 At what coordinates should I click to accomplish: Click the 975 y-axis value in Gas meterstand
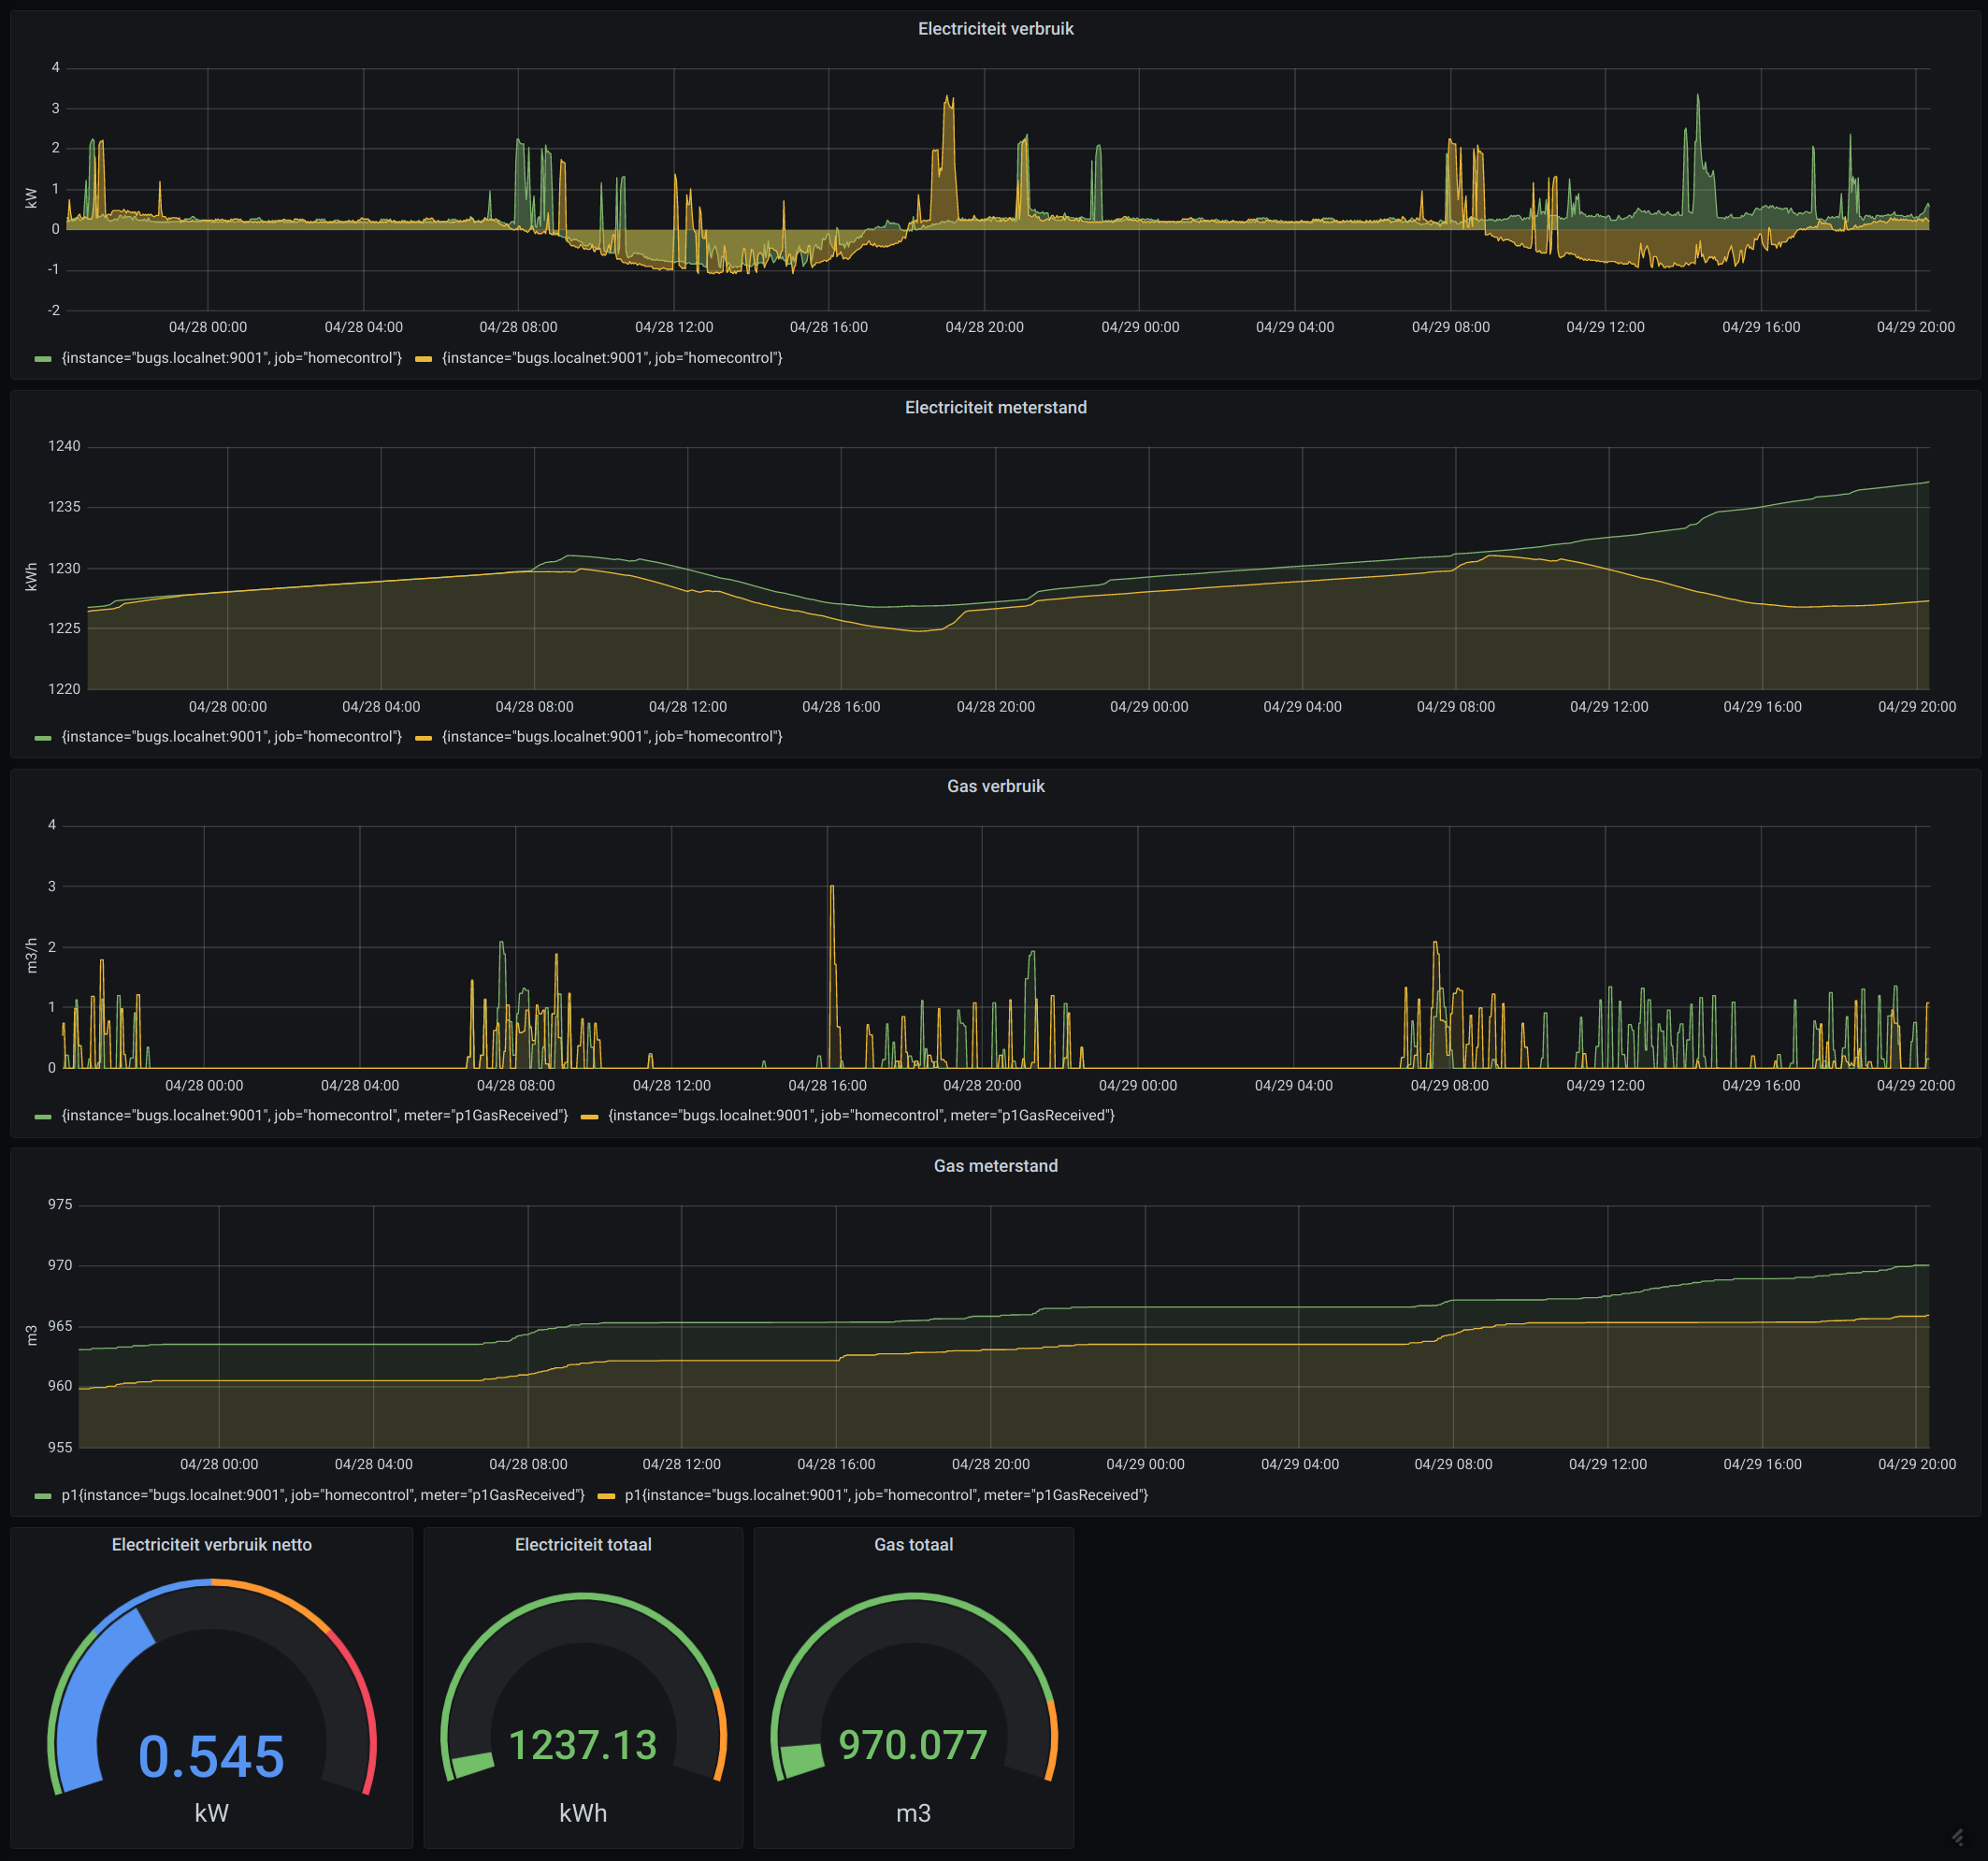(x=60, y=1205)
